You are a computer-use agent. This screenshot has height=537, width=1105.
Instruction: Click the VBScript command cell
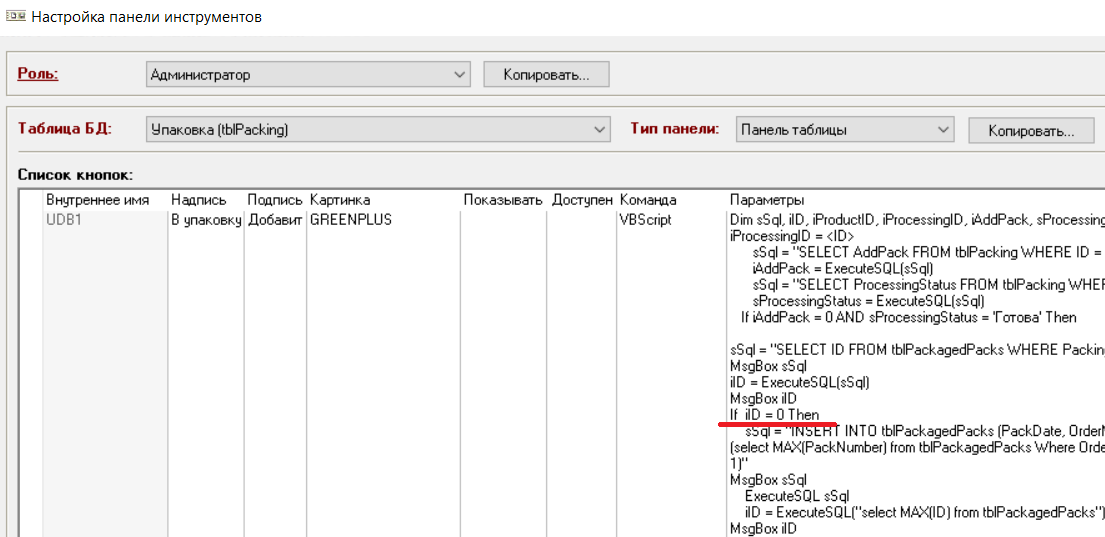click(648, 220)
